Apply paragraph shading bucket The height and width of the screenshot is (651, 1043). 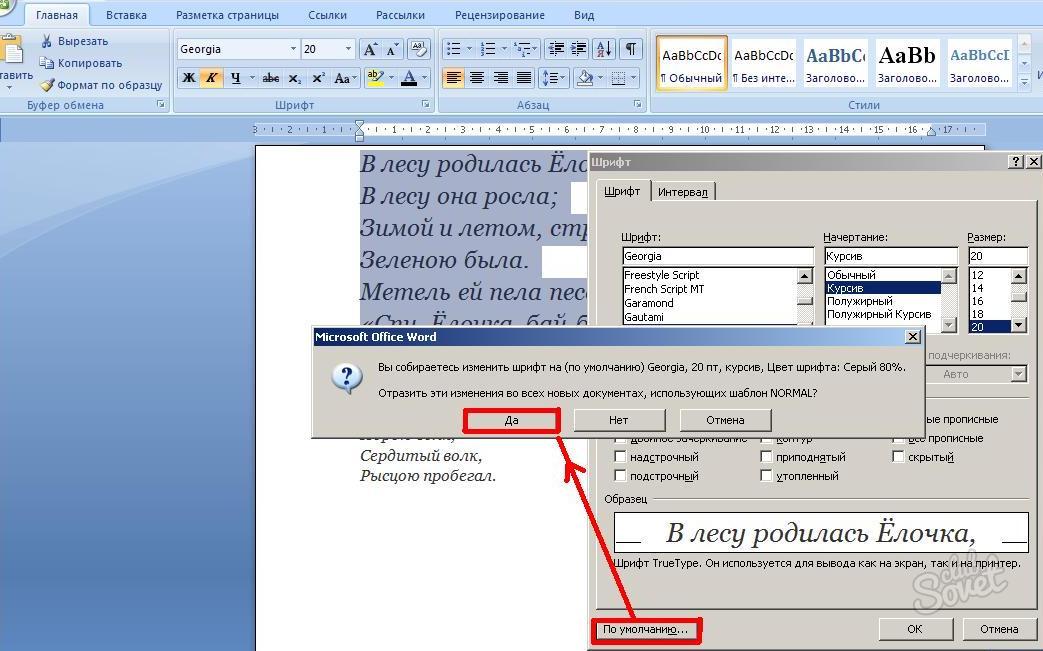coord(585,78)
